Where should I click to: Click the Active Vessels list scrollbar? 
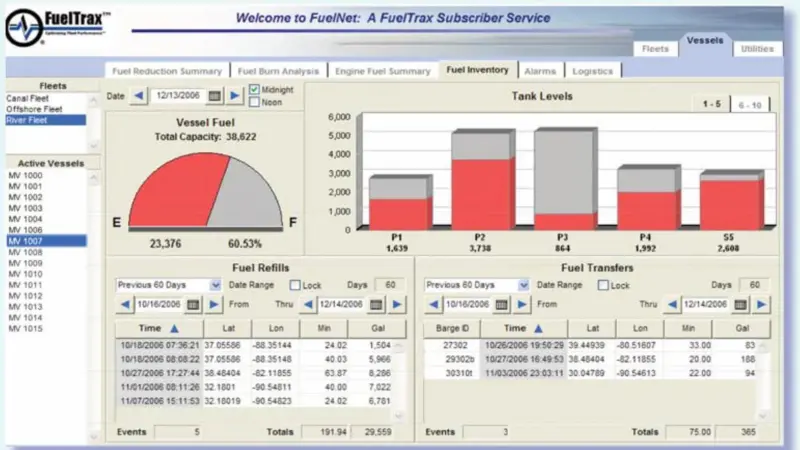click(93, 306)
